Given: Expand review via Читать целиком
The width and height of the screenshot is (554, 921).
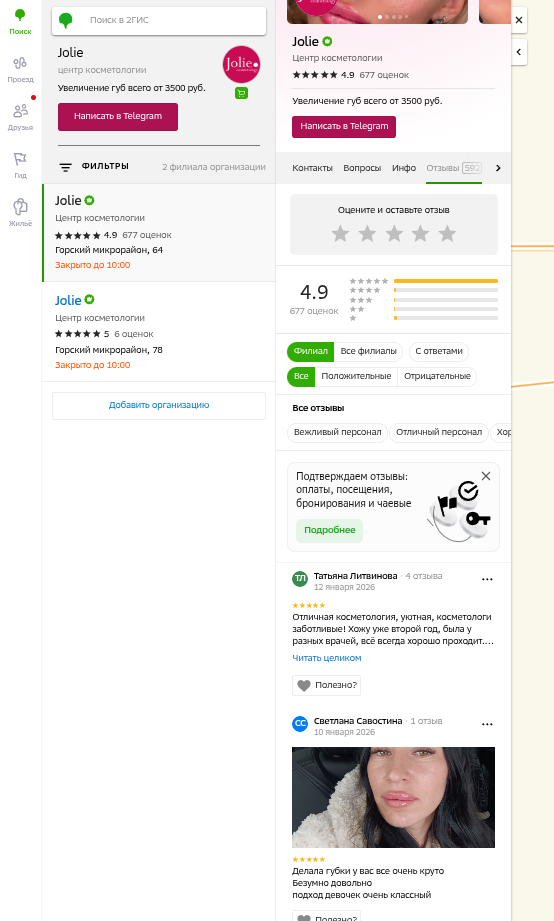Looking at the screenshot, I should pos(327,658).
